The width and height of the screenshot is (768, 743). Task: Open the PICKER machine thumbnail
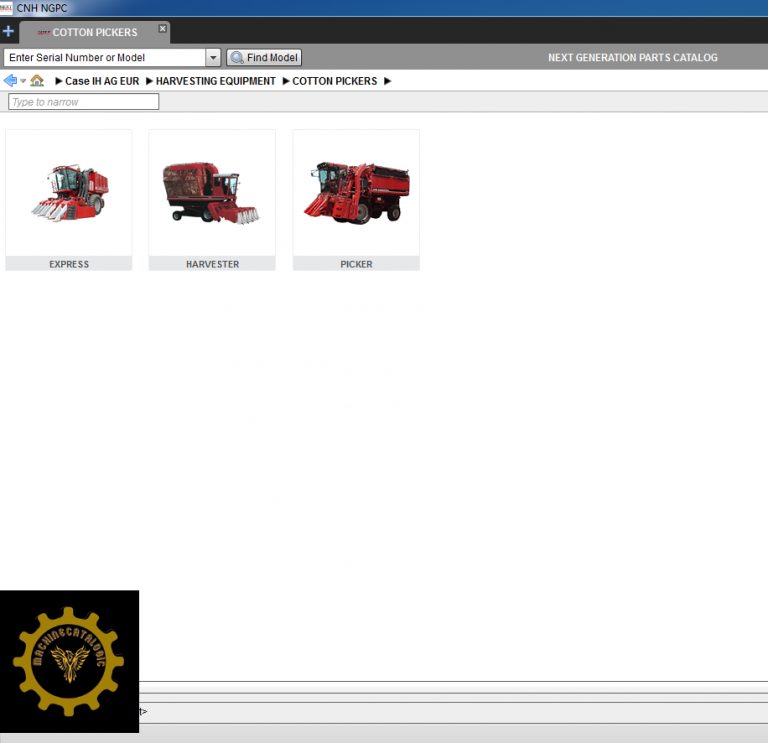click(356, 192)
